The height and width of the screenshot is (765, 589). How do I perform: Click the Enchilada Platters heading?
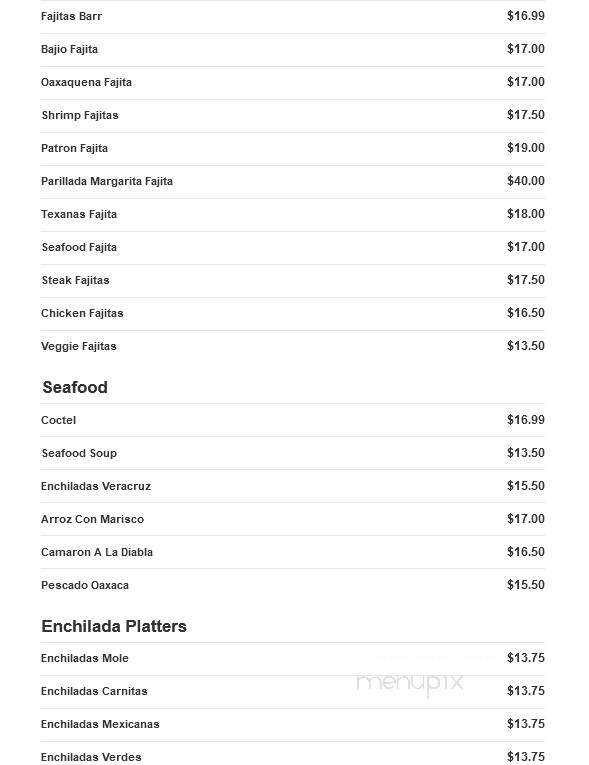point(114,626)
